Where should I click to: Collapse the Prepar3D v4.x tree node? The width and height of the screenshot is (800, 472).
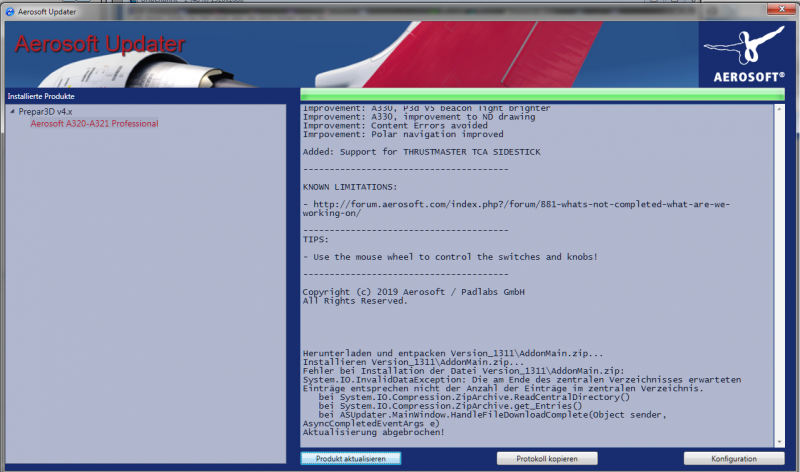(x=12, y=111)
